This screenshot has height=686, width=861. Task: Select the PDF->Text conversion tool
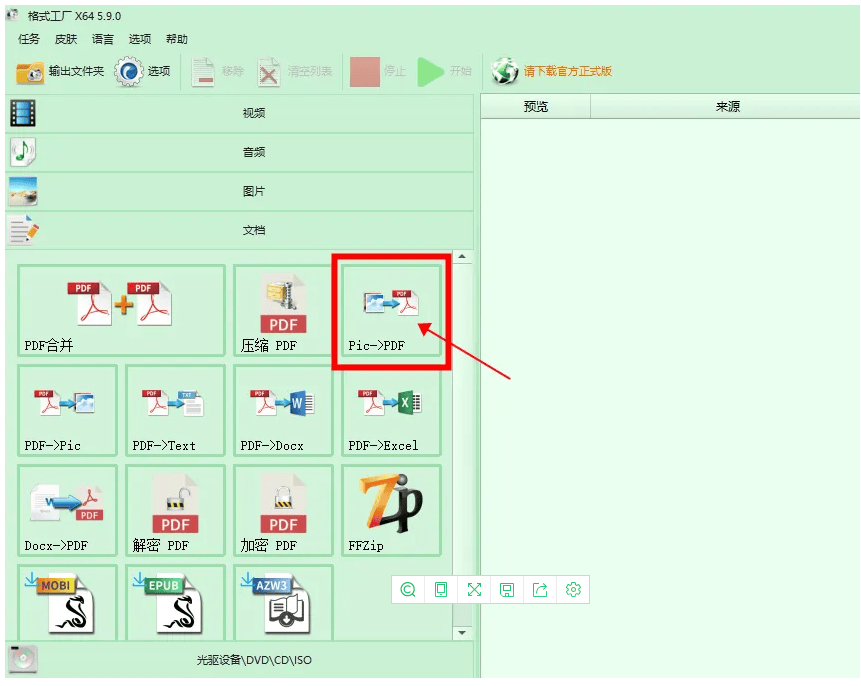(175, 411)
